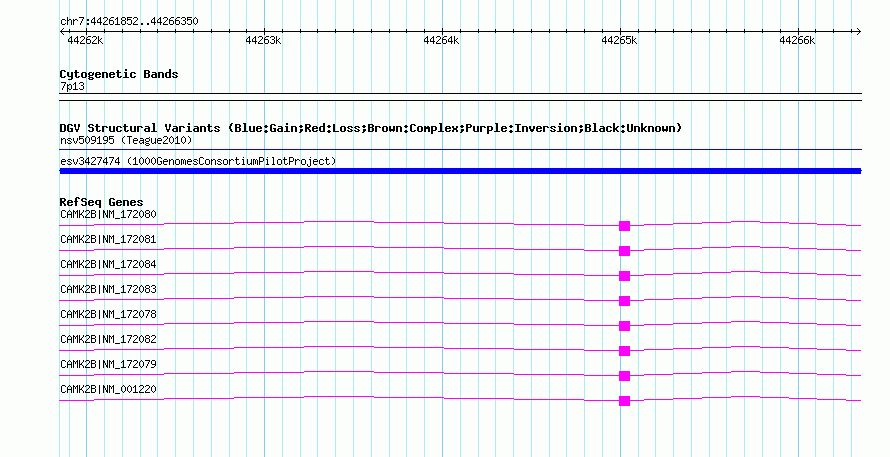Click the 44264k ruler tick label
The height and width of the screenshot is (457, 890).
(442, 40)
